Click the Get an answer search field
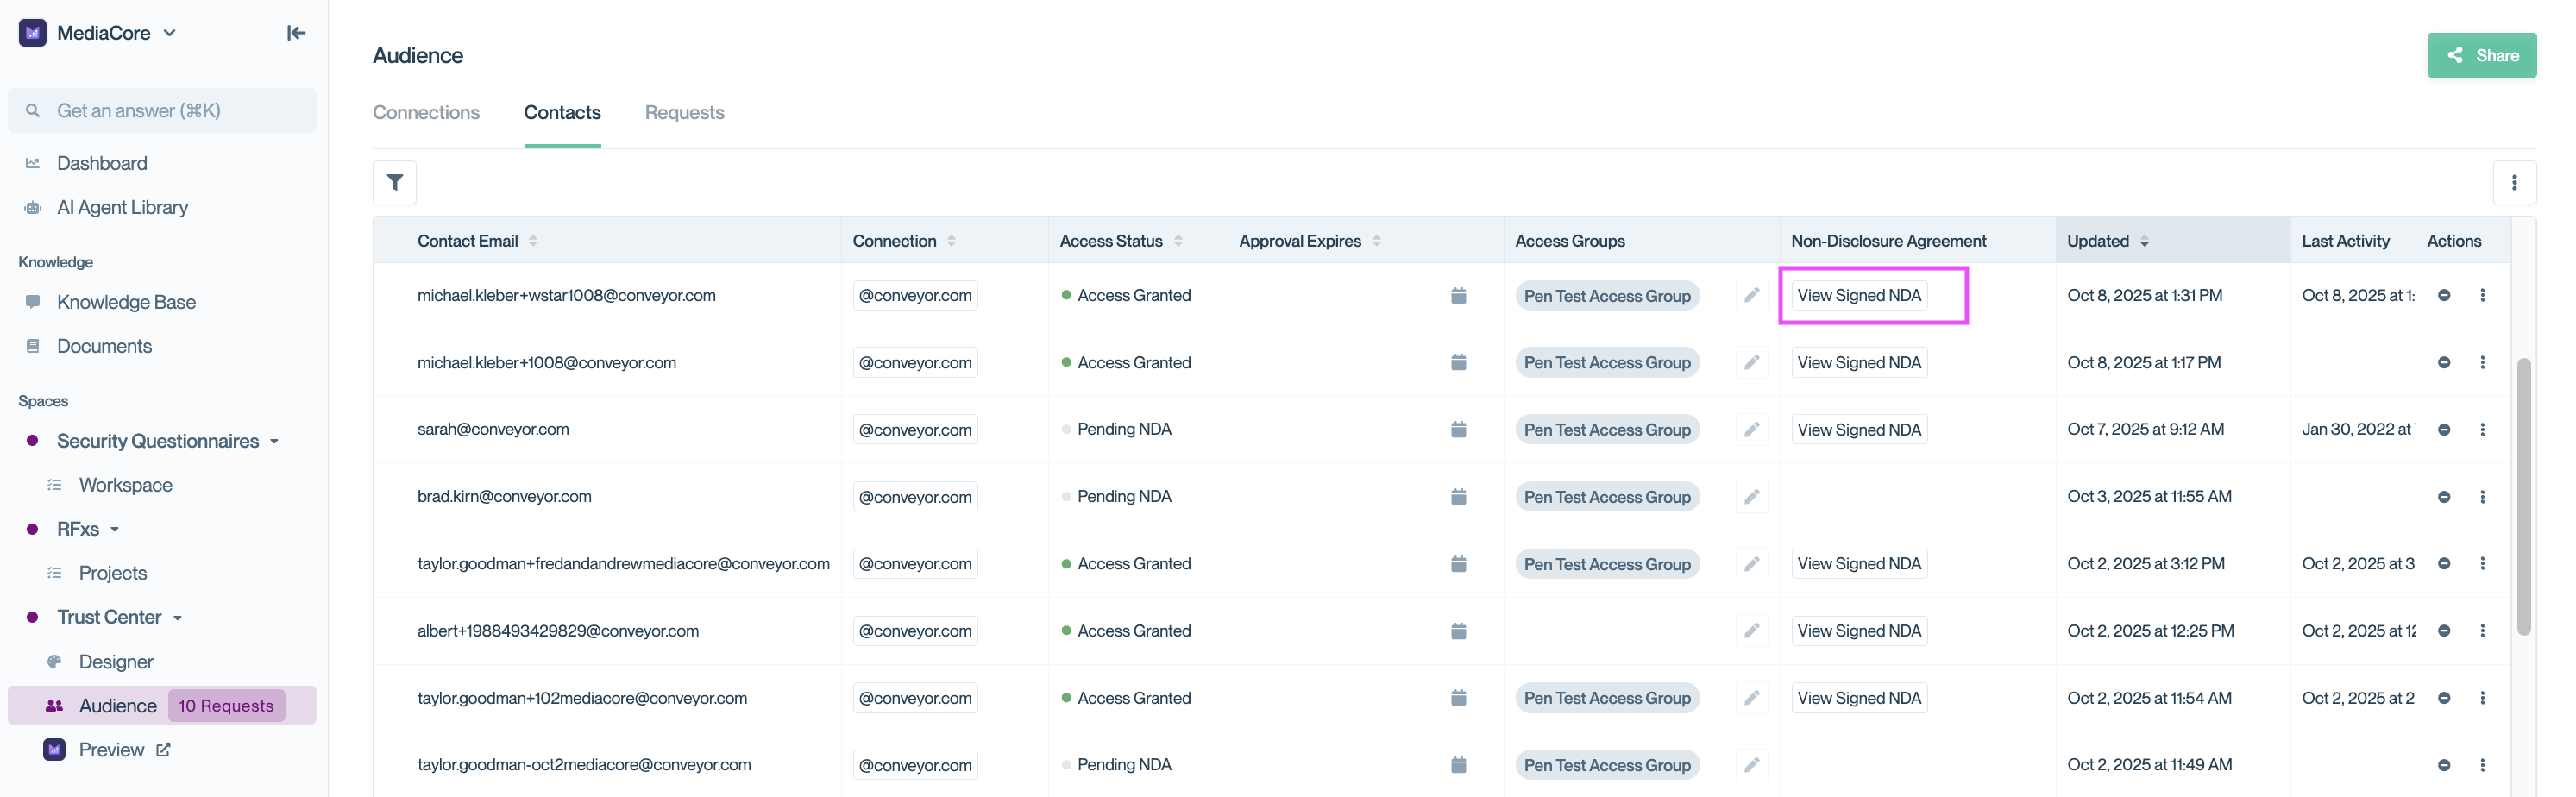The height and width of the screenshot is (797, 2576). tap(162, 110)
